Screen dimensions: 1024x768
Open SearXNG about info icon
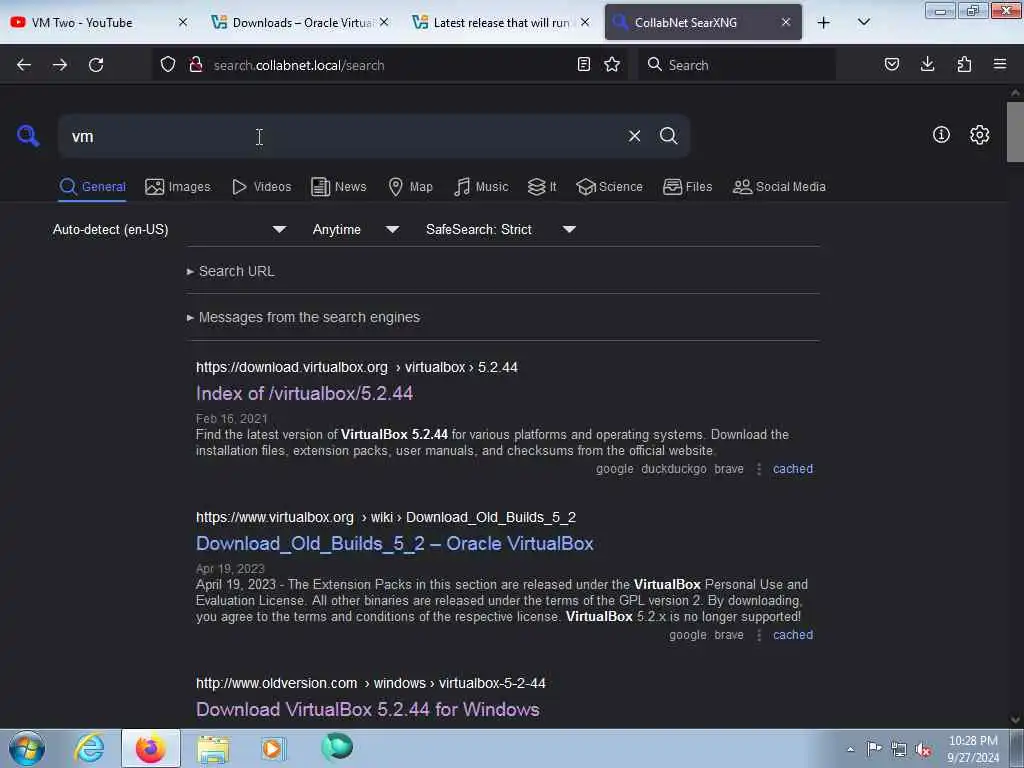941,135
